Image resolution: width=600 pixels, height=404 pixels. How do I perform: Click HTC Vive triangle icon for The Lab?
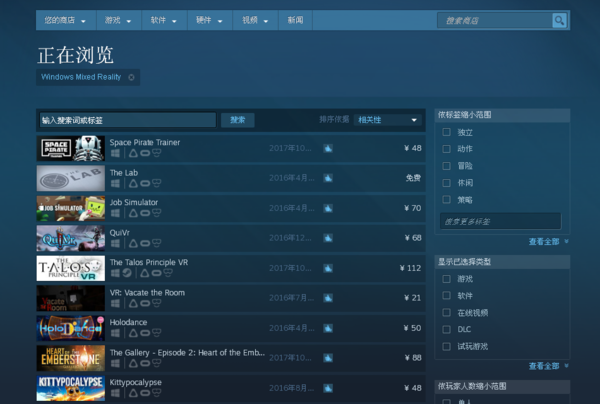pos(133,183)
